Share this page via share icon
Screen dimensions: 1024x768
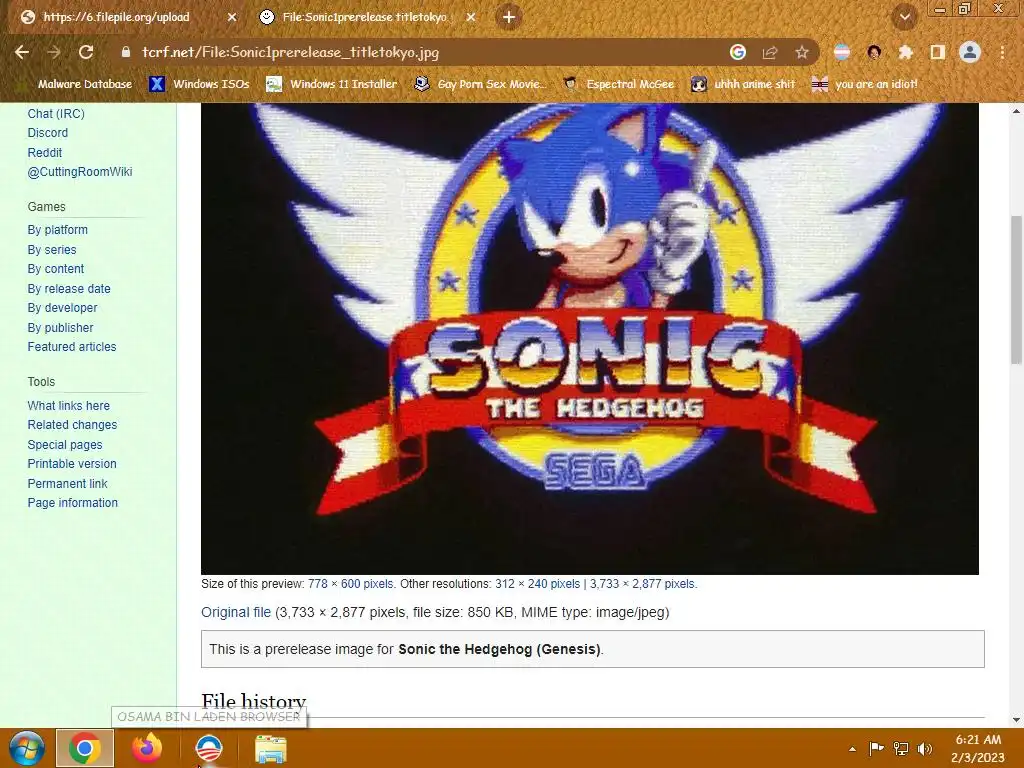point(770,52)
